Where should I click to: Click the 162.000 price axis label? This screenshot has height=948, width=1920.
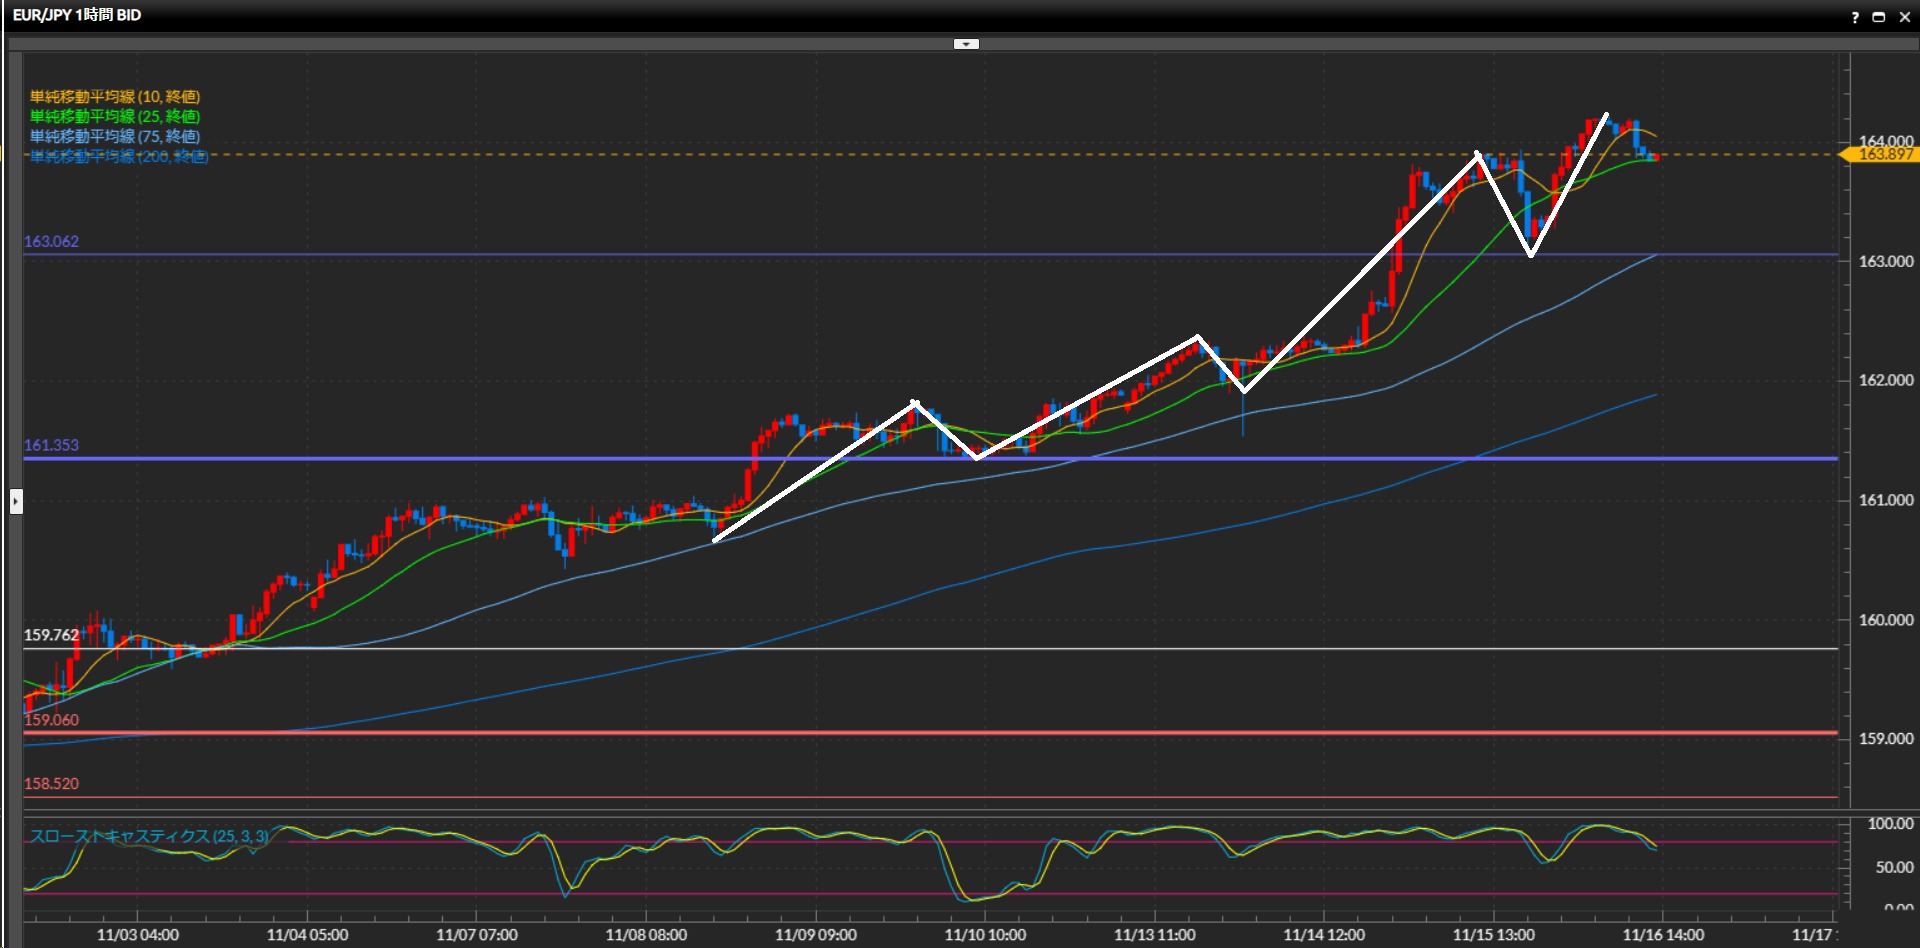tap(1885, 380)
